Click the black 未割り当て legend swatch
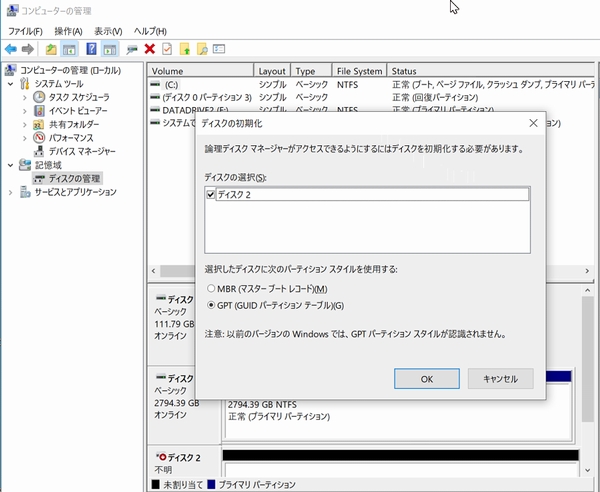 (x=155, y=484)
